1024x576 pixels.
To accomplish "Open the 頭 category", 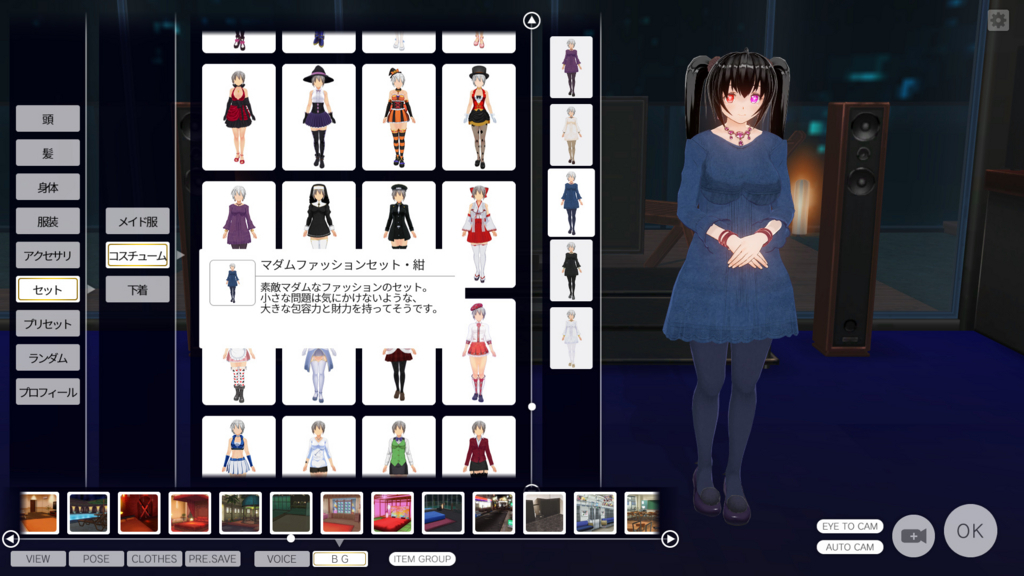I will [48, 119].
